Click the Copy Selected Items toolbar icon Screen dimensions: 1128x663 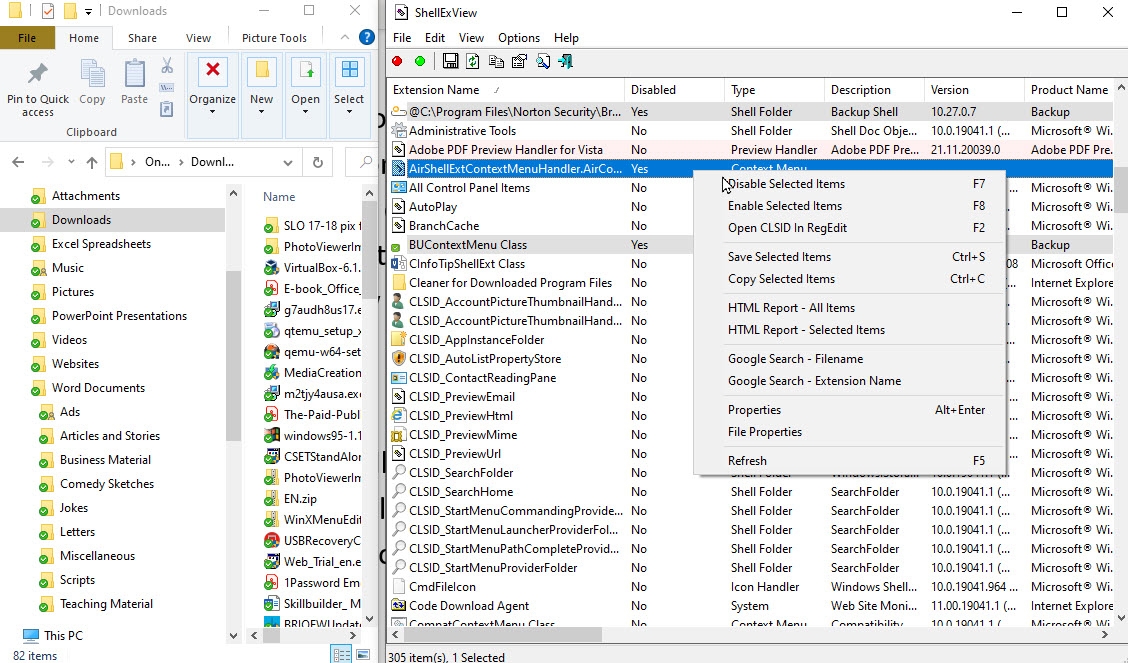(495, 61)
